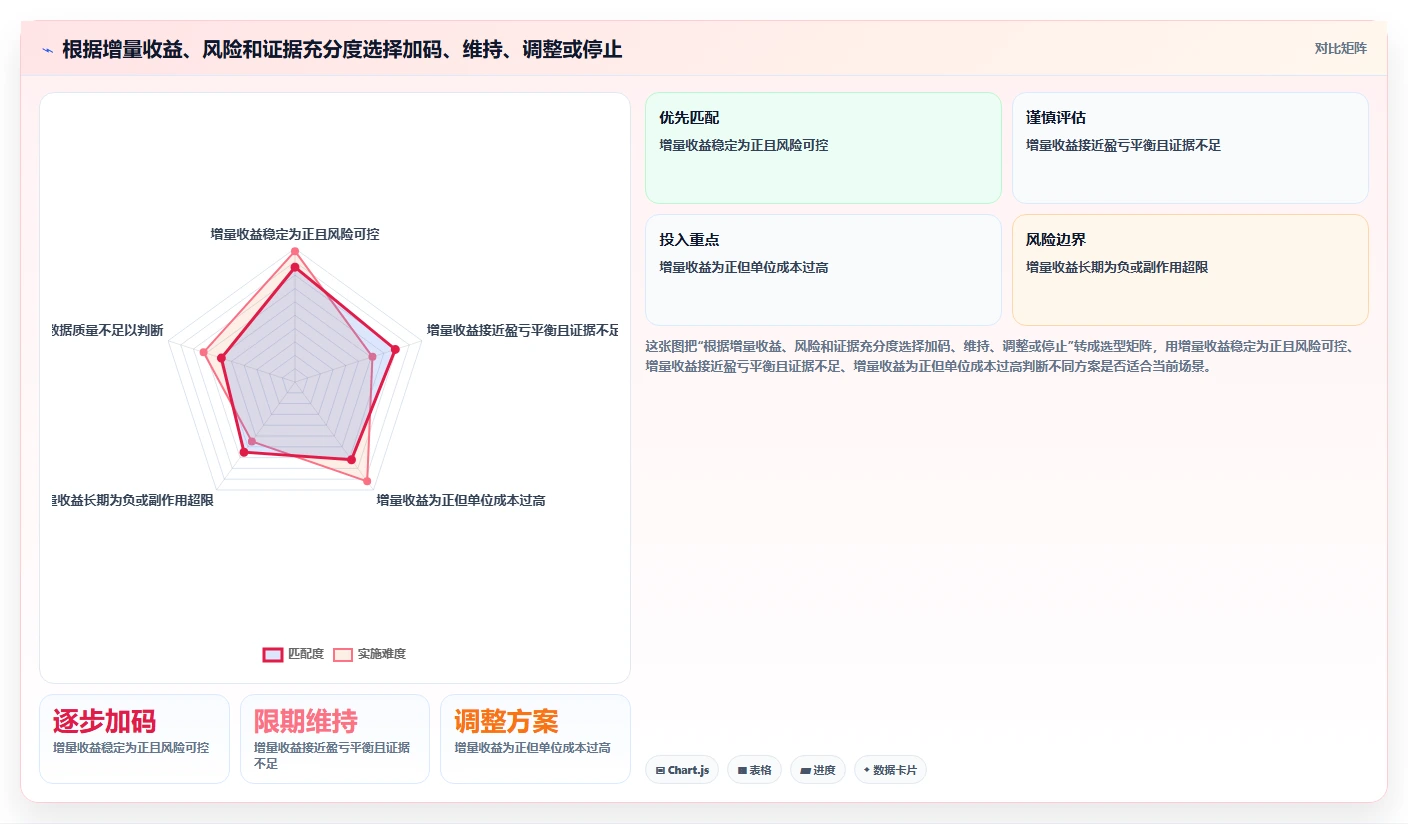Click radar axis label 增量收益为正但单位成本过高
This screenshot has width=1408, height=824.
(460, 500)
